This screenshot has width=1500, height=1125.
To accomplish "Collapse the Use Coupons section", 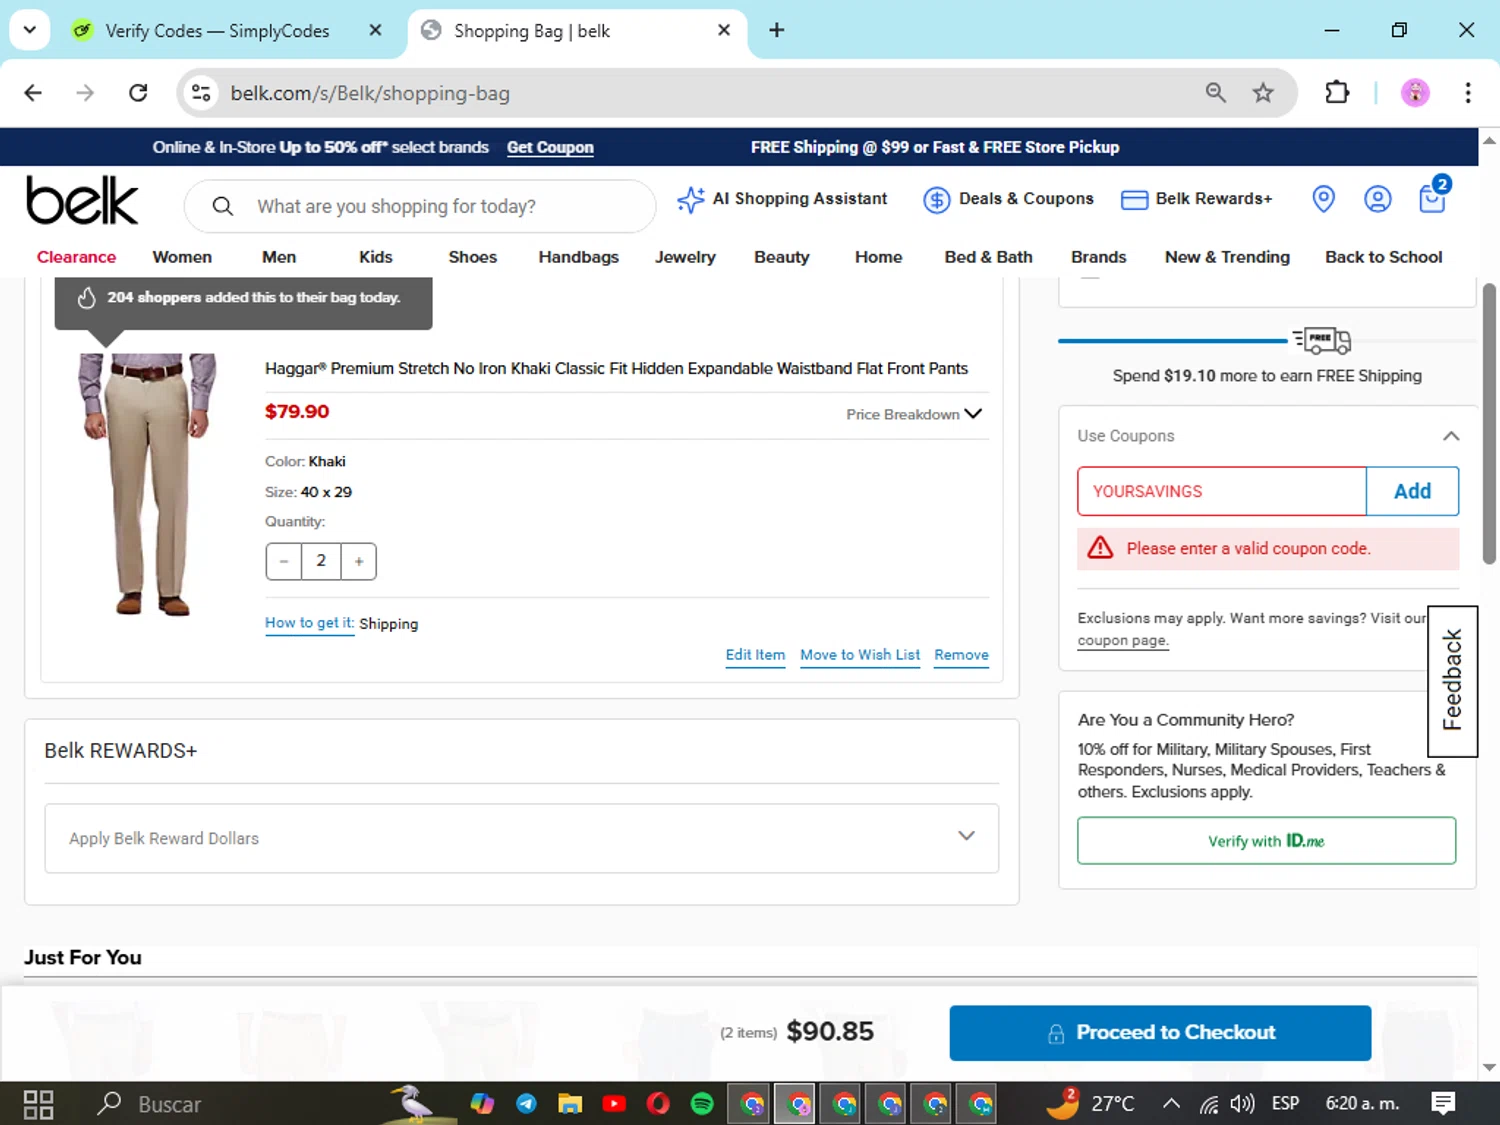I will [x=1451, y=436].
